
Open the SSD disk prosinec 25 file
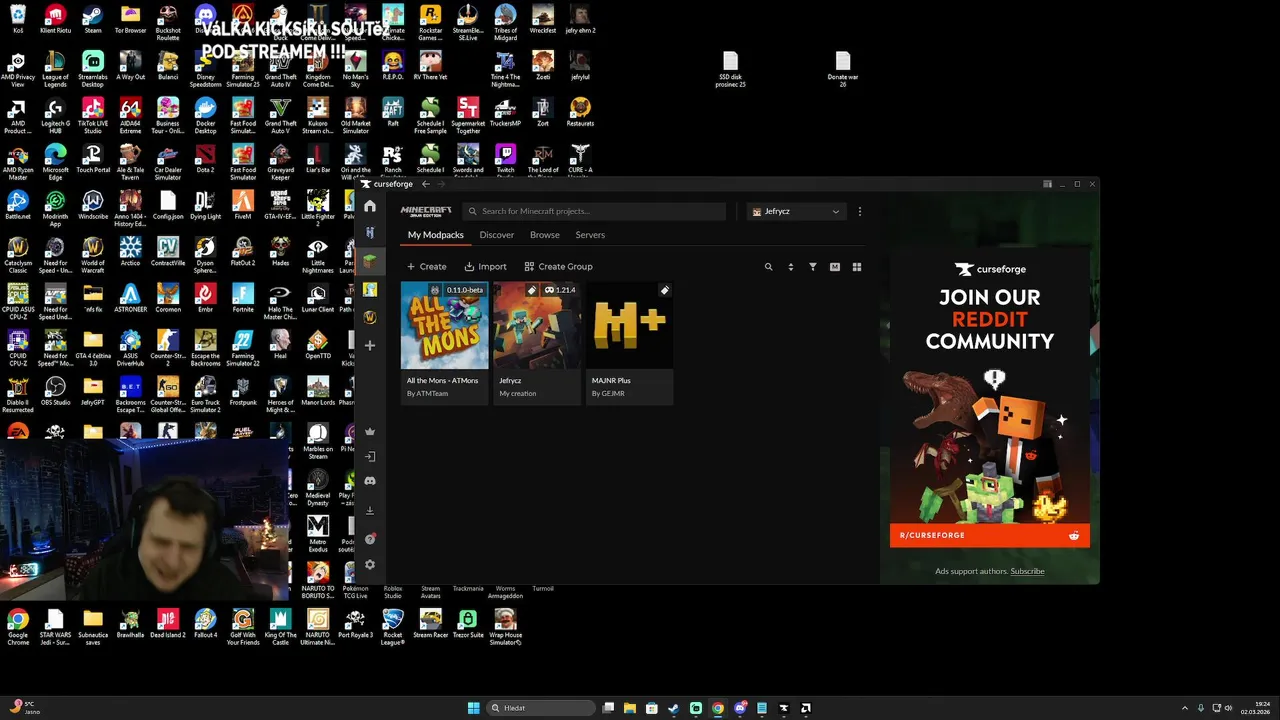click(x=730, y=70)
